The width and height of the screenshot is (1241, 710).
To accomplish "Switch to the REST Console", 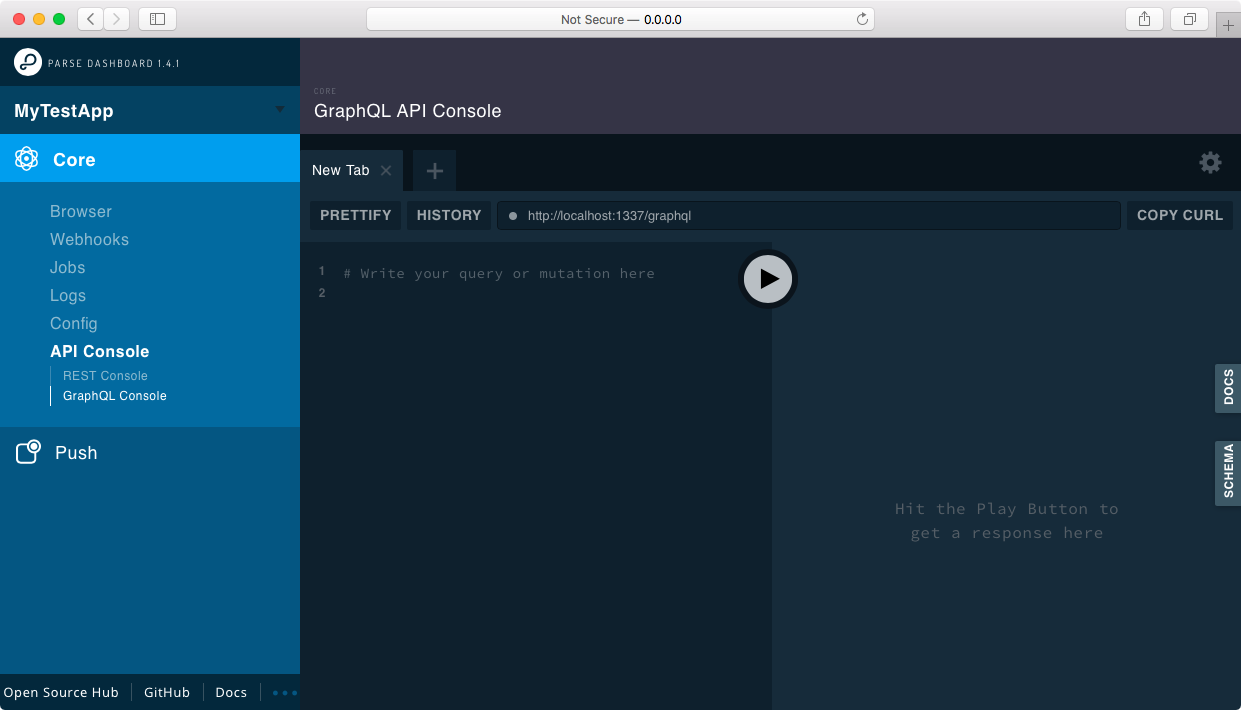I will coord(104,375).
